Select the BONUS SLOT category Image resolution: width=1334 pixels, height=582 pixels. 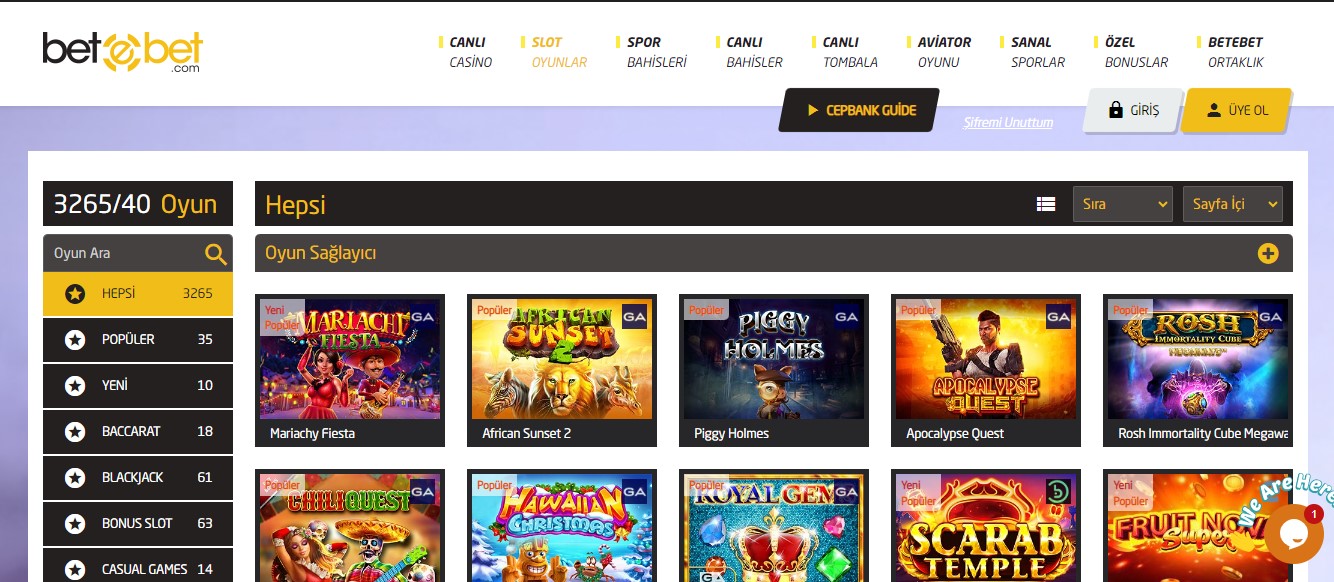pos(138,524)
